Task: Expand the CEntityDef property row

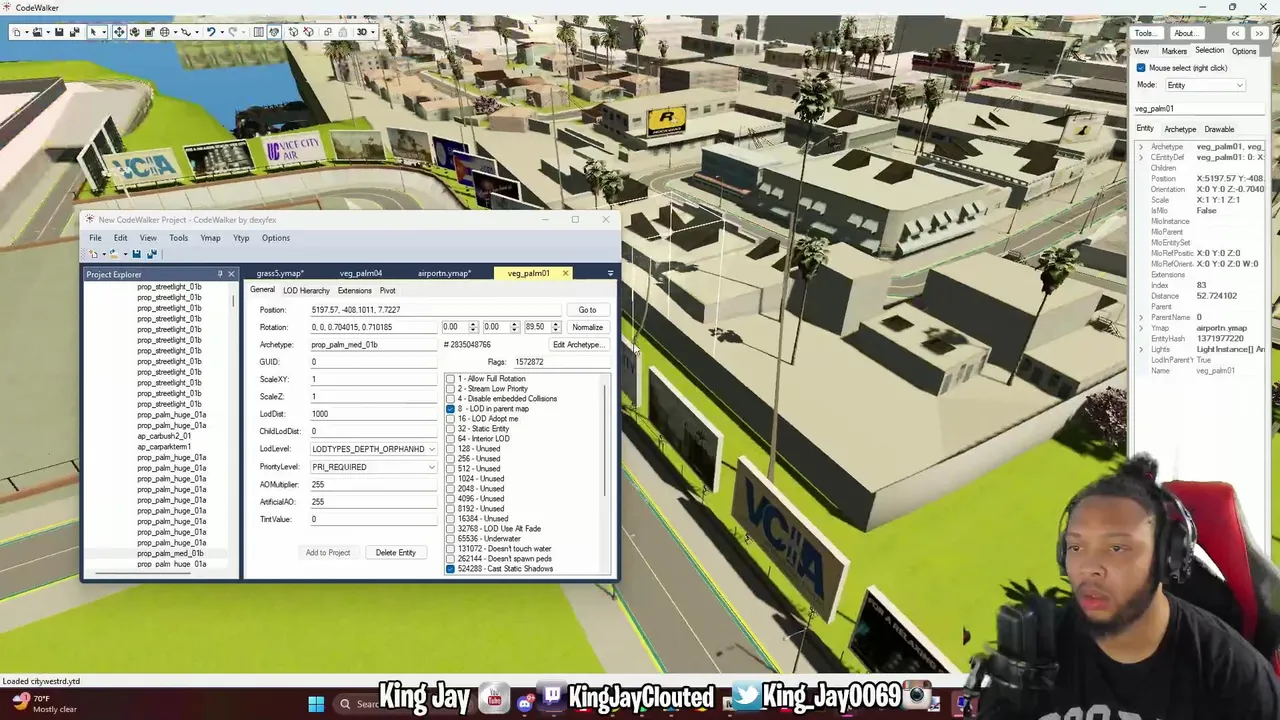Action: pos(1141,158)
